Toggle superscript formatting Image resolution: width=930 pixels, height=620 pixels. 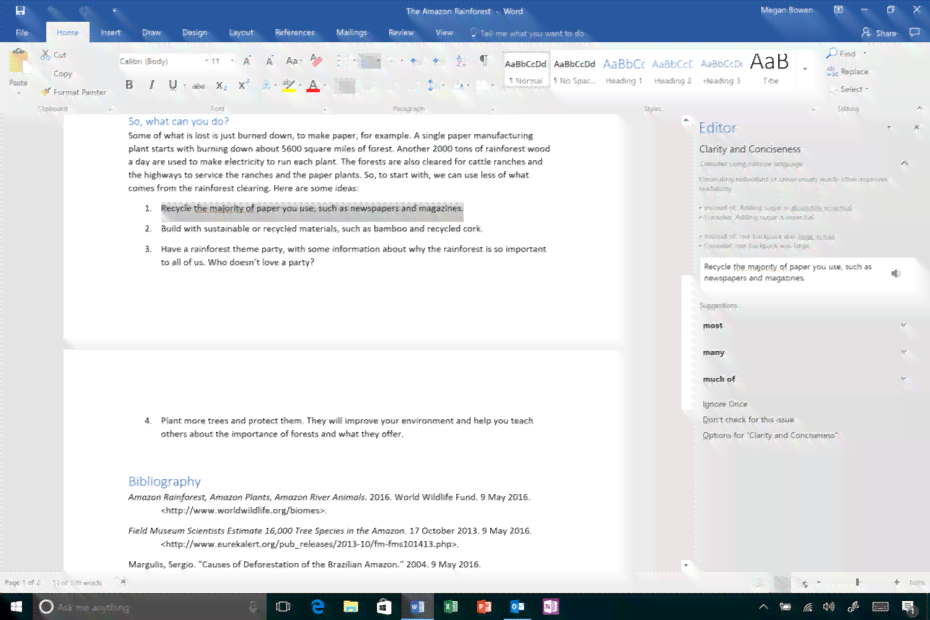pyautogui.click(x=243, y=85)
